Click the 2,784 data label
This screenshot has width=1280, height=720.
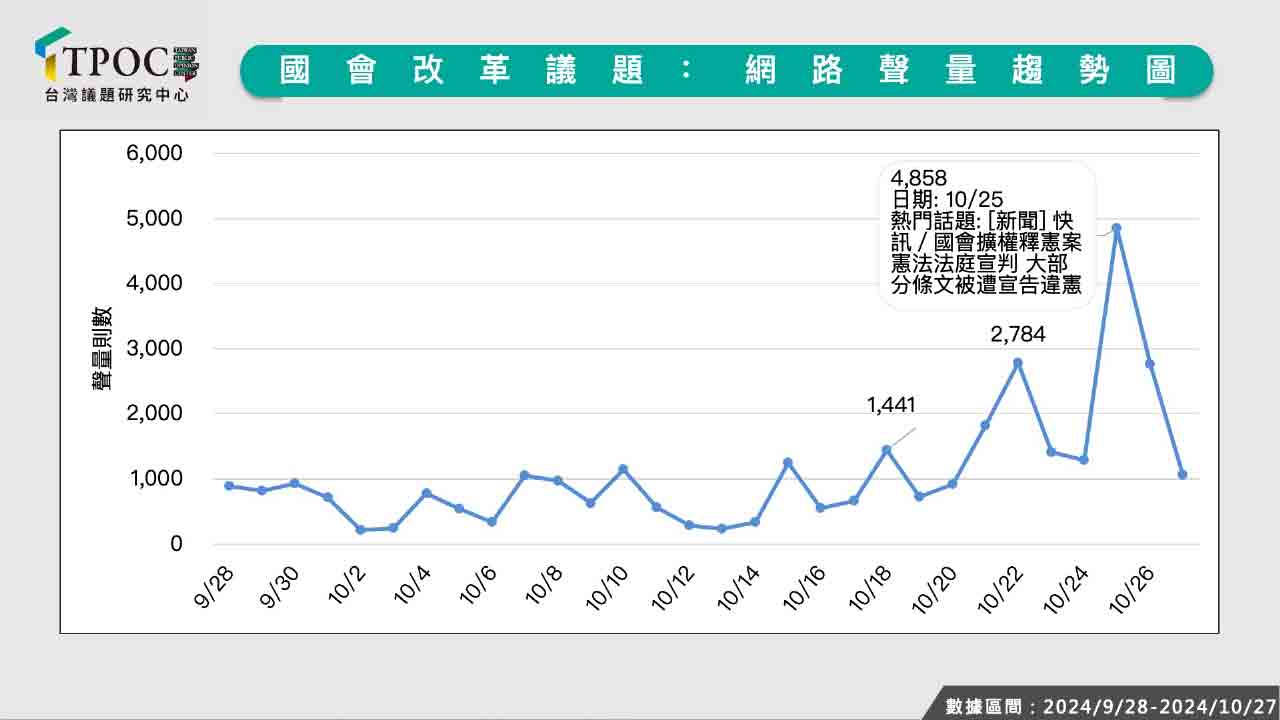pyautogui.click(x=1018, y=335)
